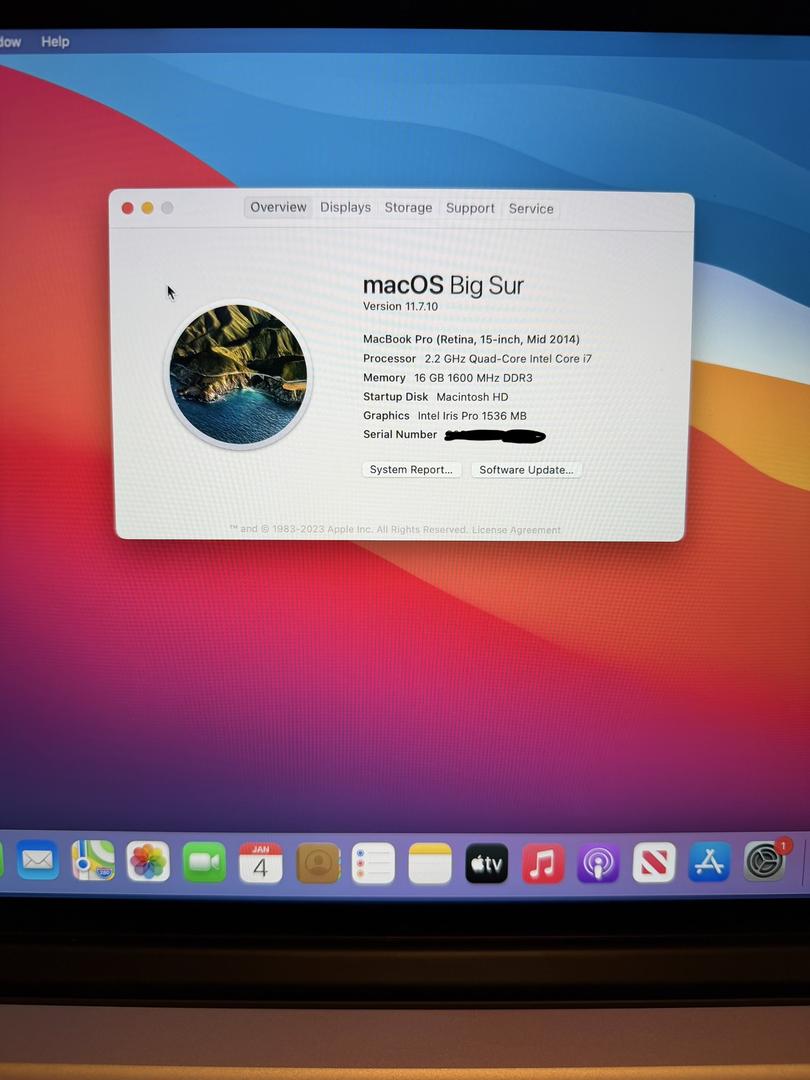Screen dimensions: 810x1080
Task: Close the About This Mac window
Action: click(127, 208)
